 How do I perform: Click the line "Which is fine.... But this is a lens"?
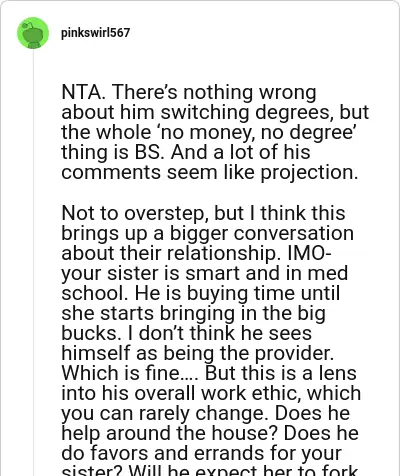[209, 373]
